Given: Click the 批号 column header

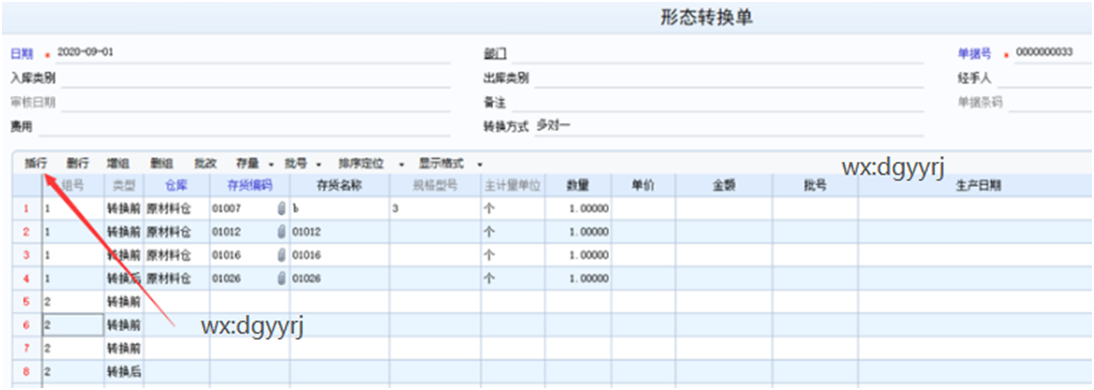Looking at the screenshot, I should (815, 185).
